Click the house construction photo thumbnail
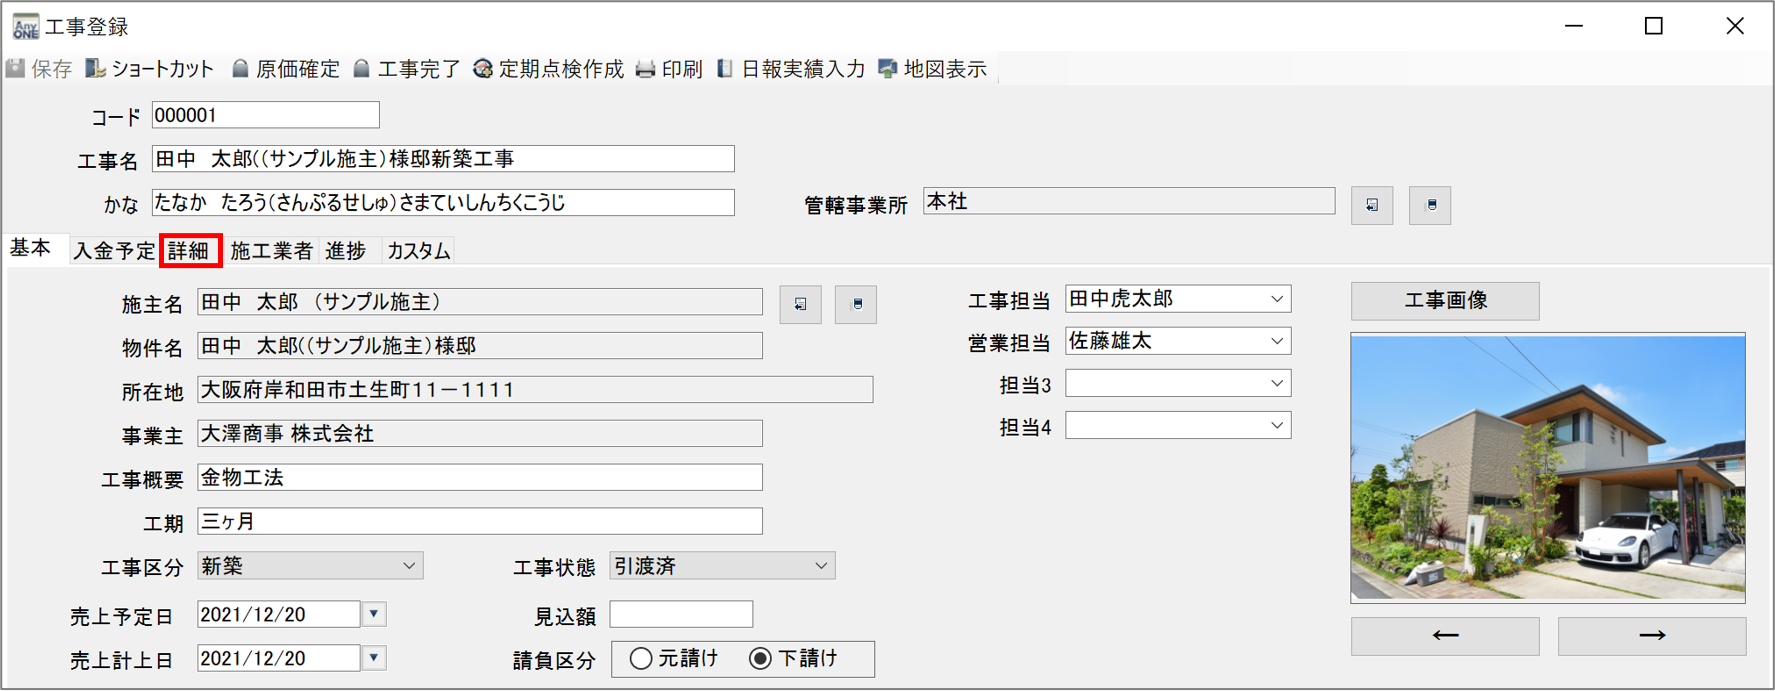The image size is (1775, 691). (1547, 467)
